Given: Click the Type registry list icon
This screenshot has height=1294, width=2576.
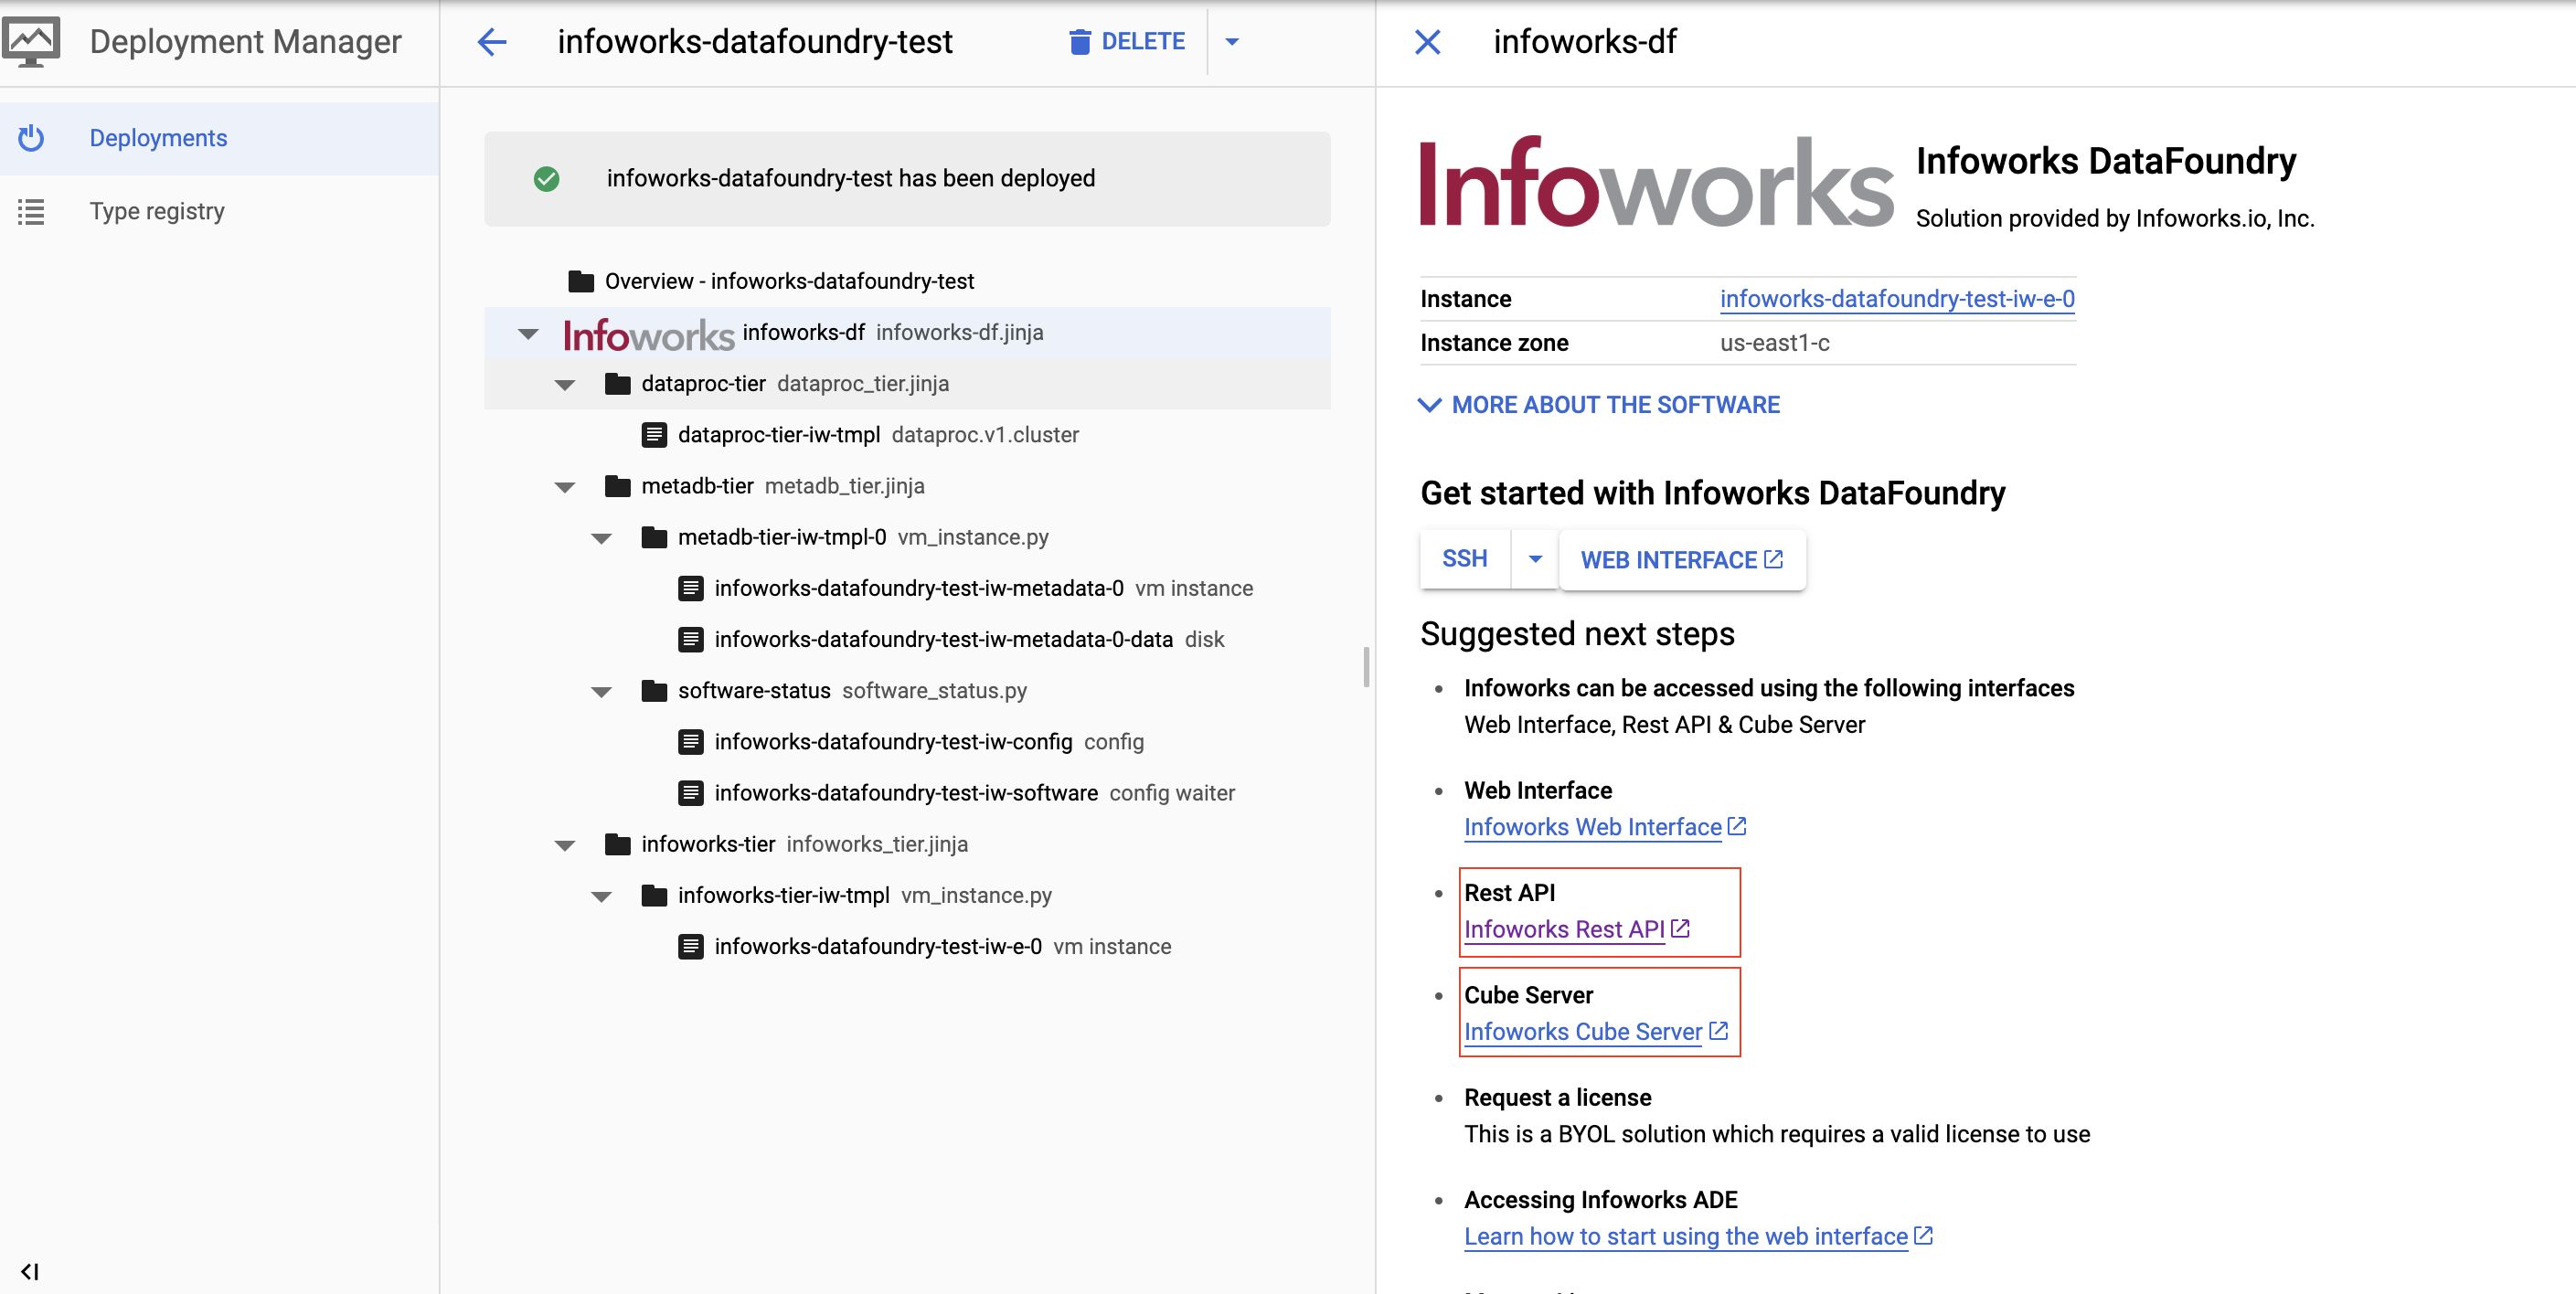Looking at the screenshot, I should [x=31, y=211].
